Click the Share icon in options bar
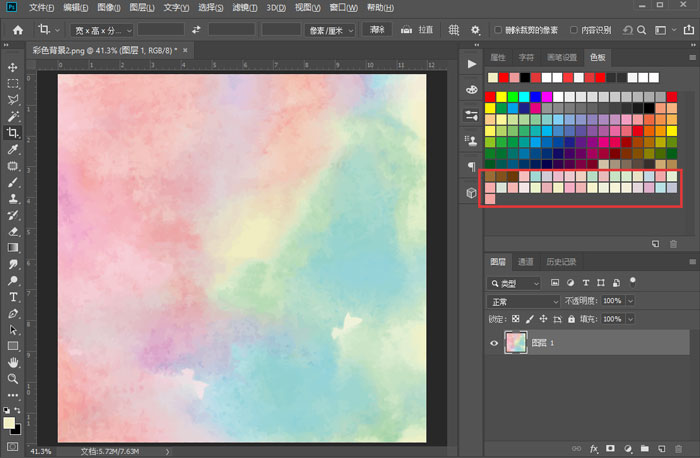Screen dimensions: 700x458 point(689,30)
